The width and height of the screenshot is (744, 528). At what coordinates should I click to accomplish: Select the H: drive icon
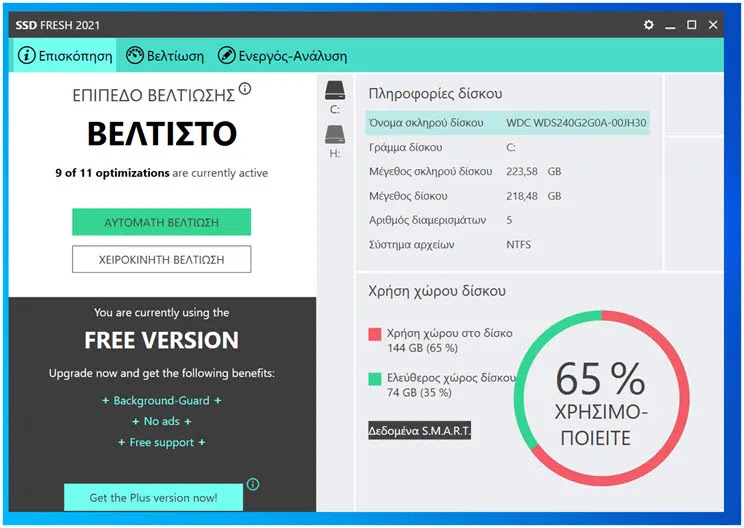tap(335, 135)
